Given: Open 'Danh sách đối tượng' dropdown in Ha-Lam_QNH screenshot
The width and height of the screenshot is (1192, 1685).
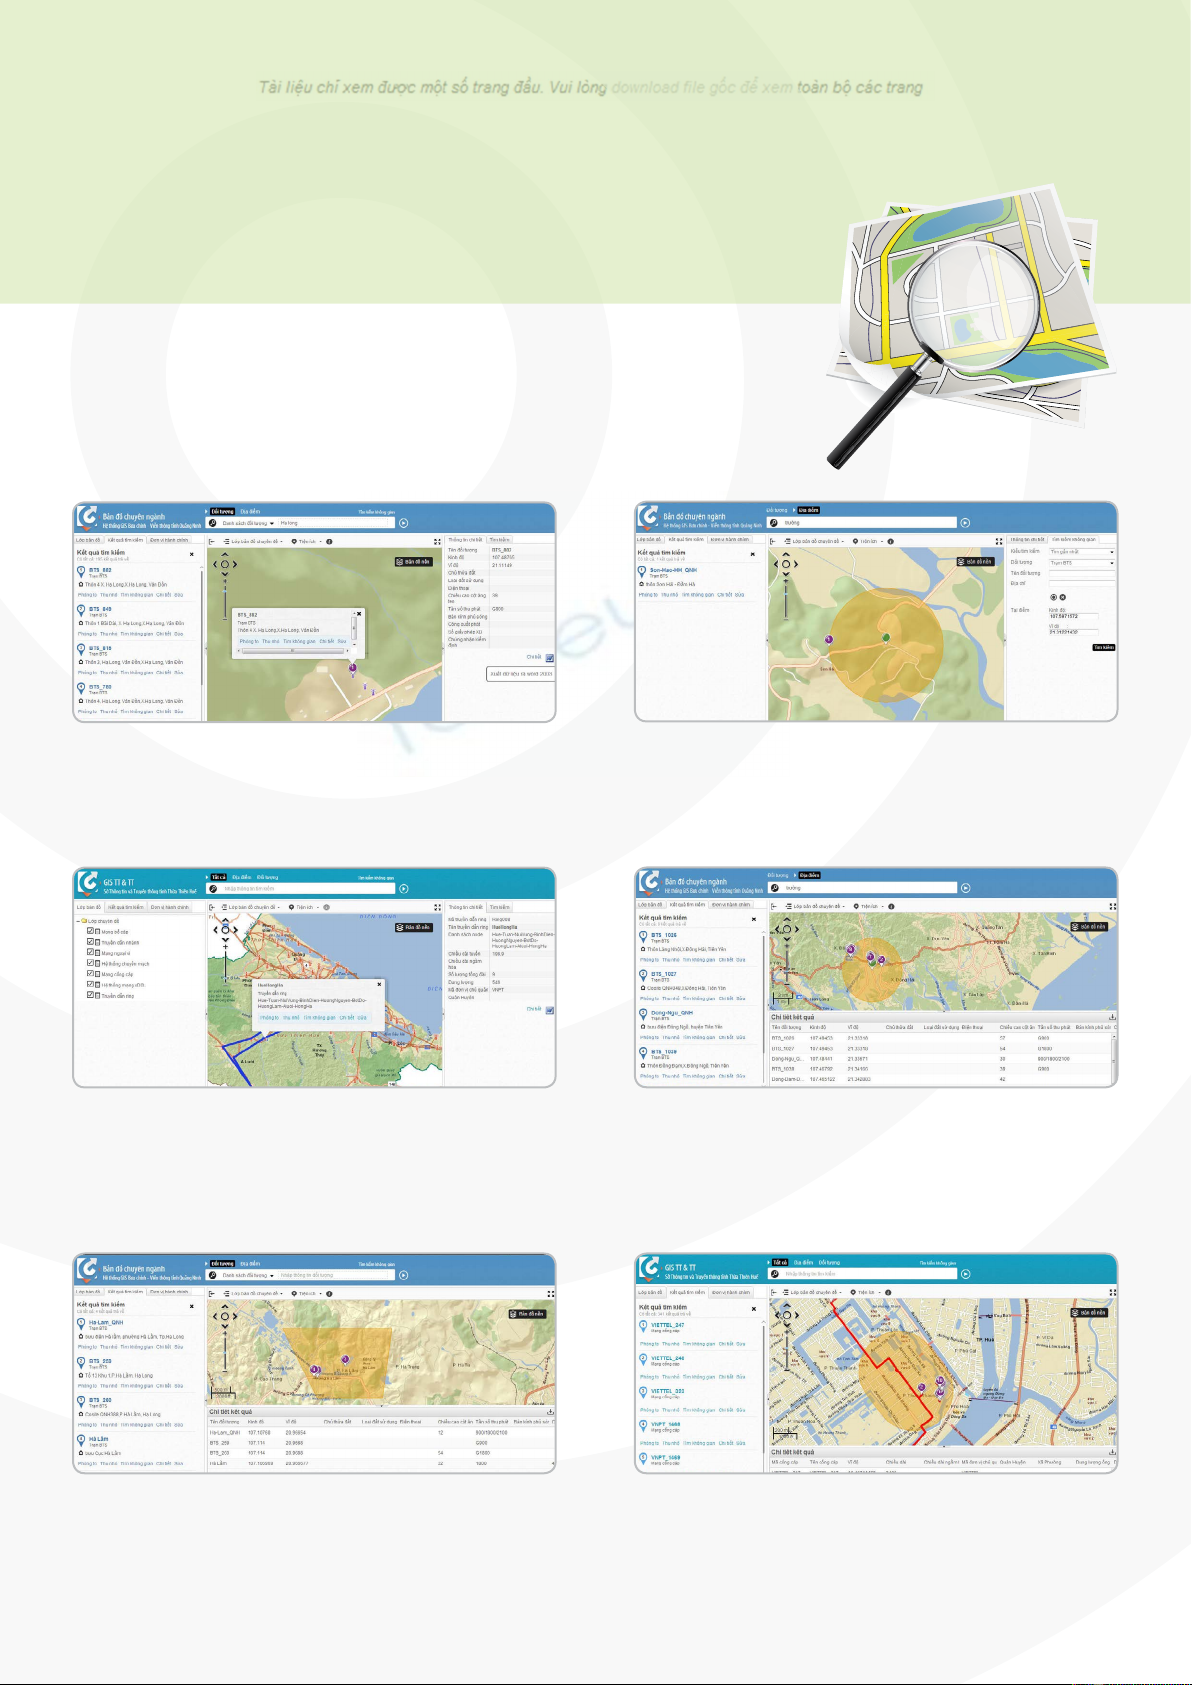Looking at the screenshot, I should click(x=248, y=1275).
